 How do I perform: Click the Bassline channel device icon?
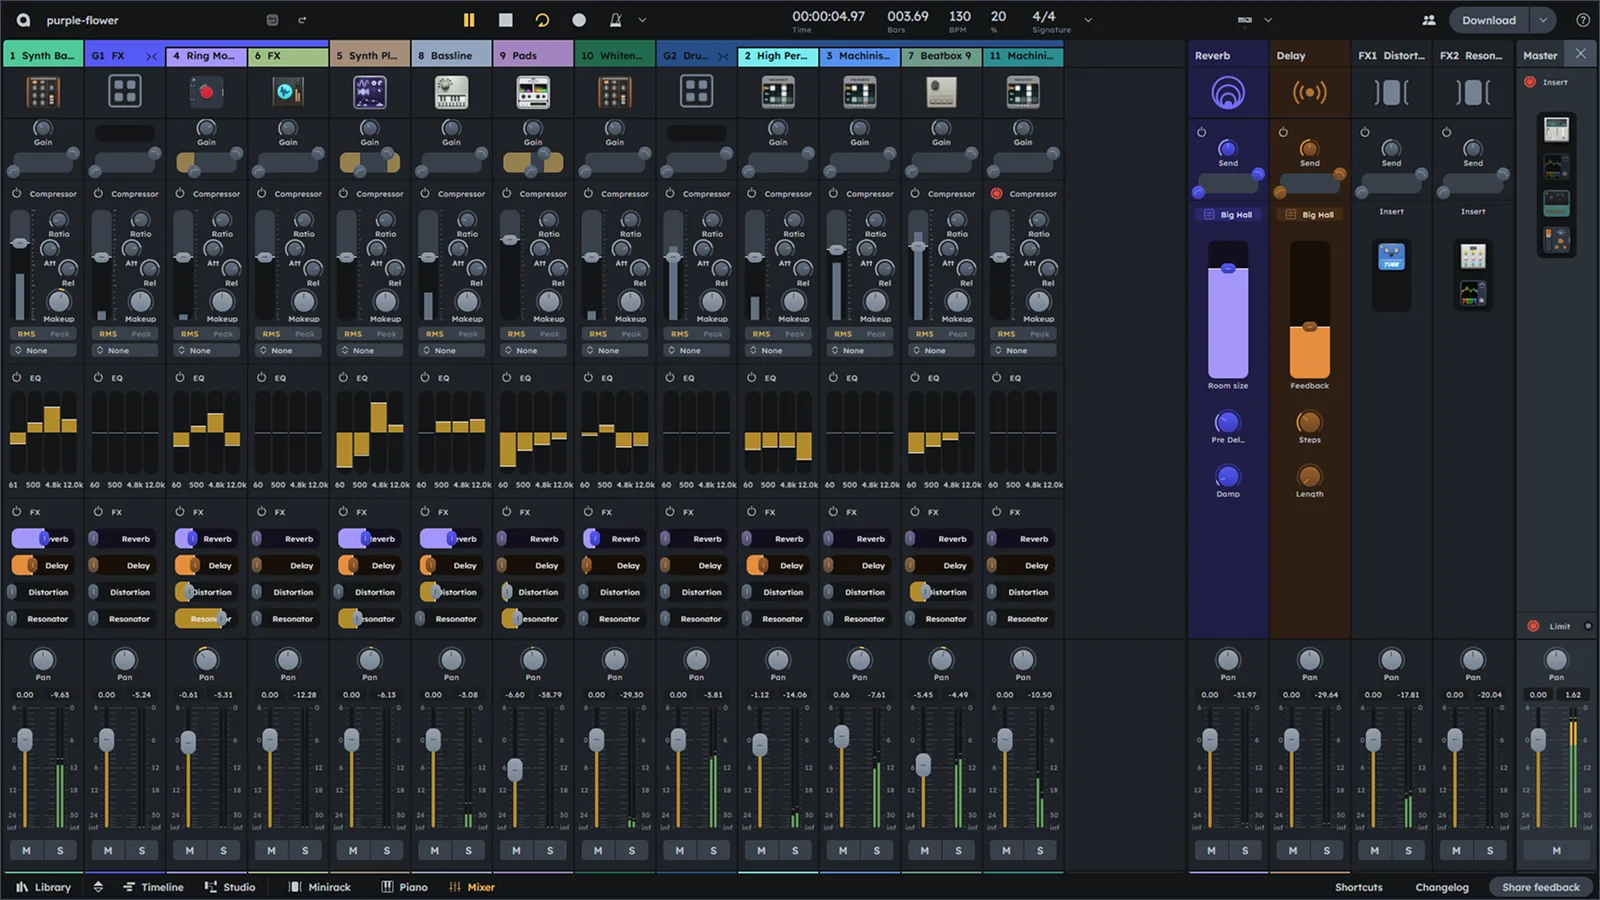pyautogui.click(x=451, y=92)
